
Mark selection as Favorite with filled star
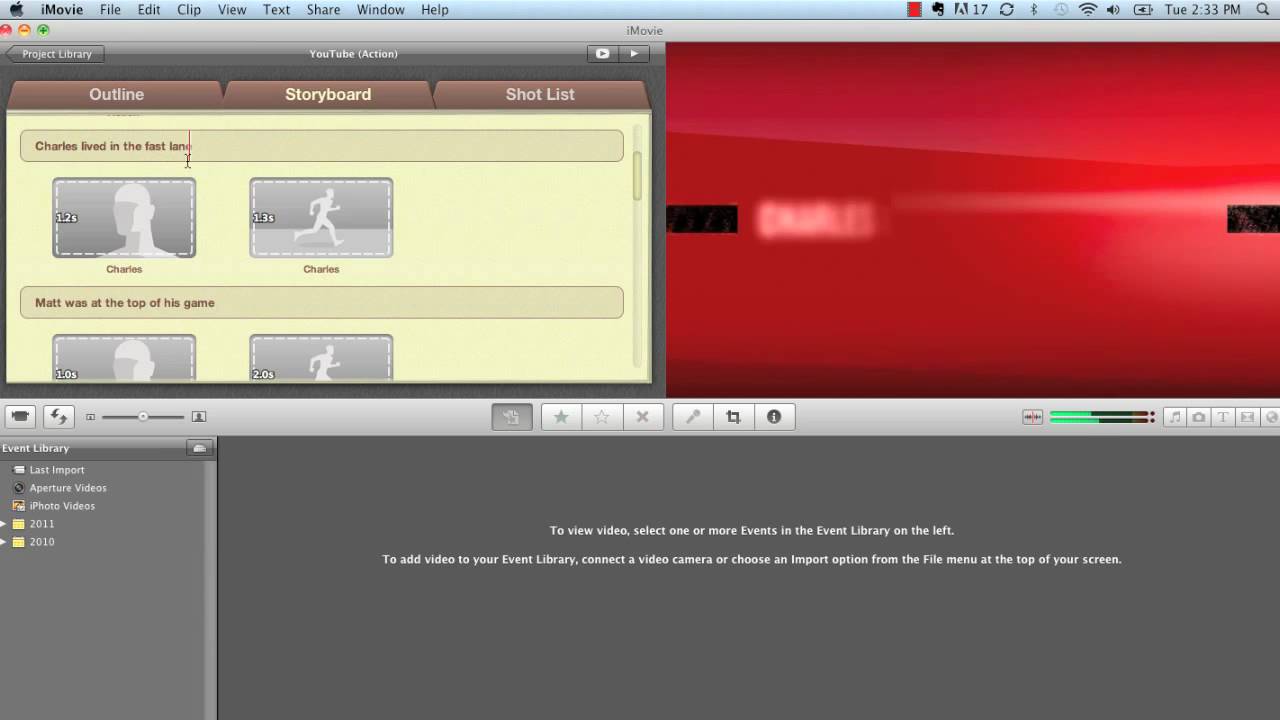pyautogui.click(x=561, y=417)
